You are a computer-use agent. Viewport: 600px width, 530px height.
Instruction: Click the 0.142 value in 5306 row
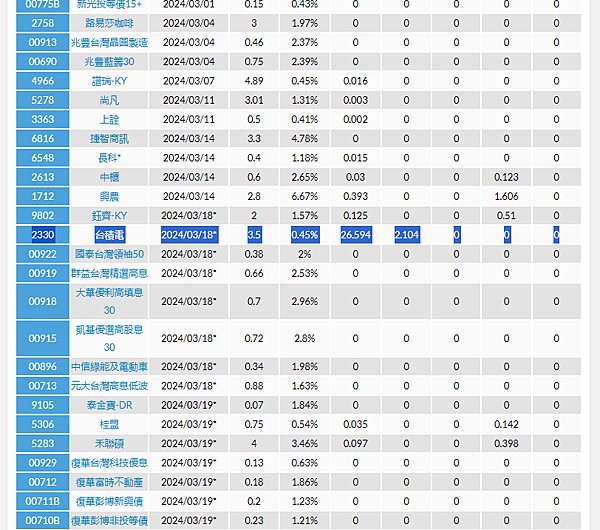coord(506,424)
